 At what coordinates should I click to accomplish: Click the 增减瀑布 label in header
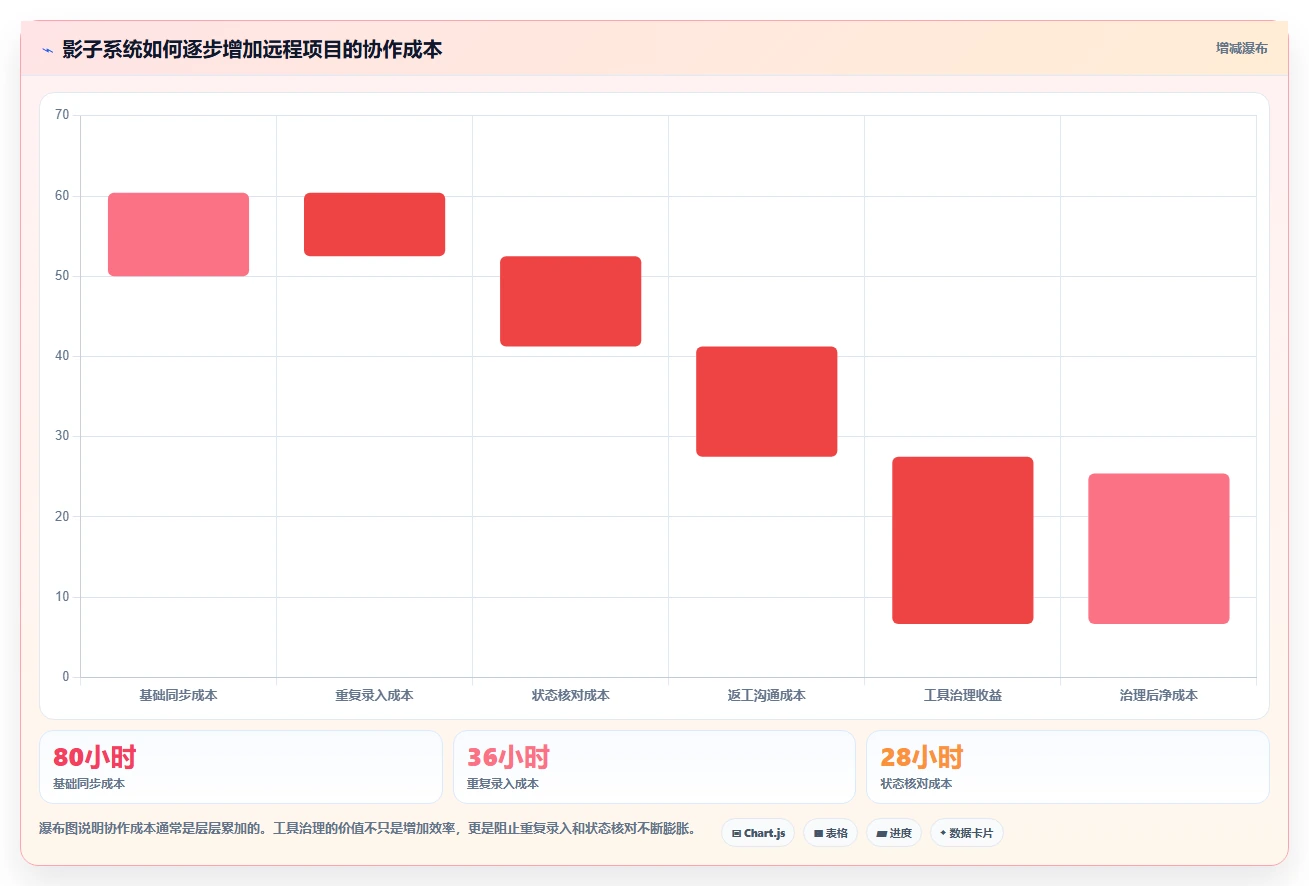(1242, 49)
